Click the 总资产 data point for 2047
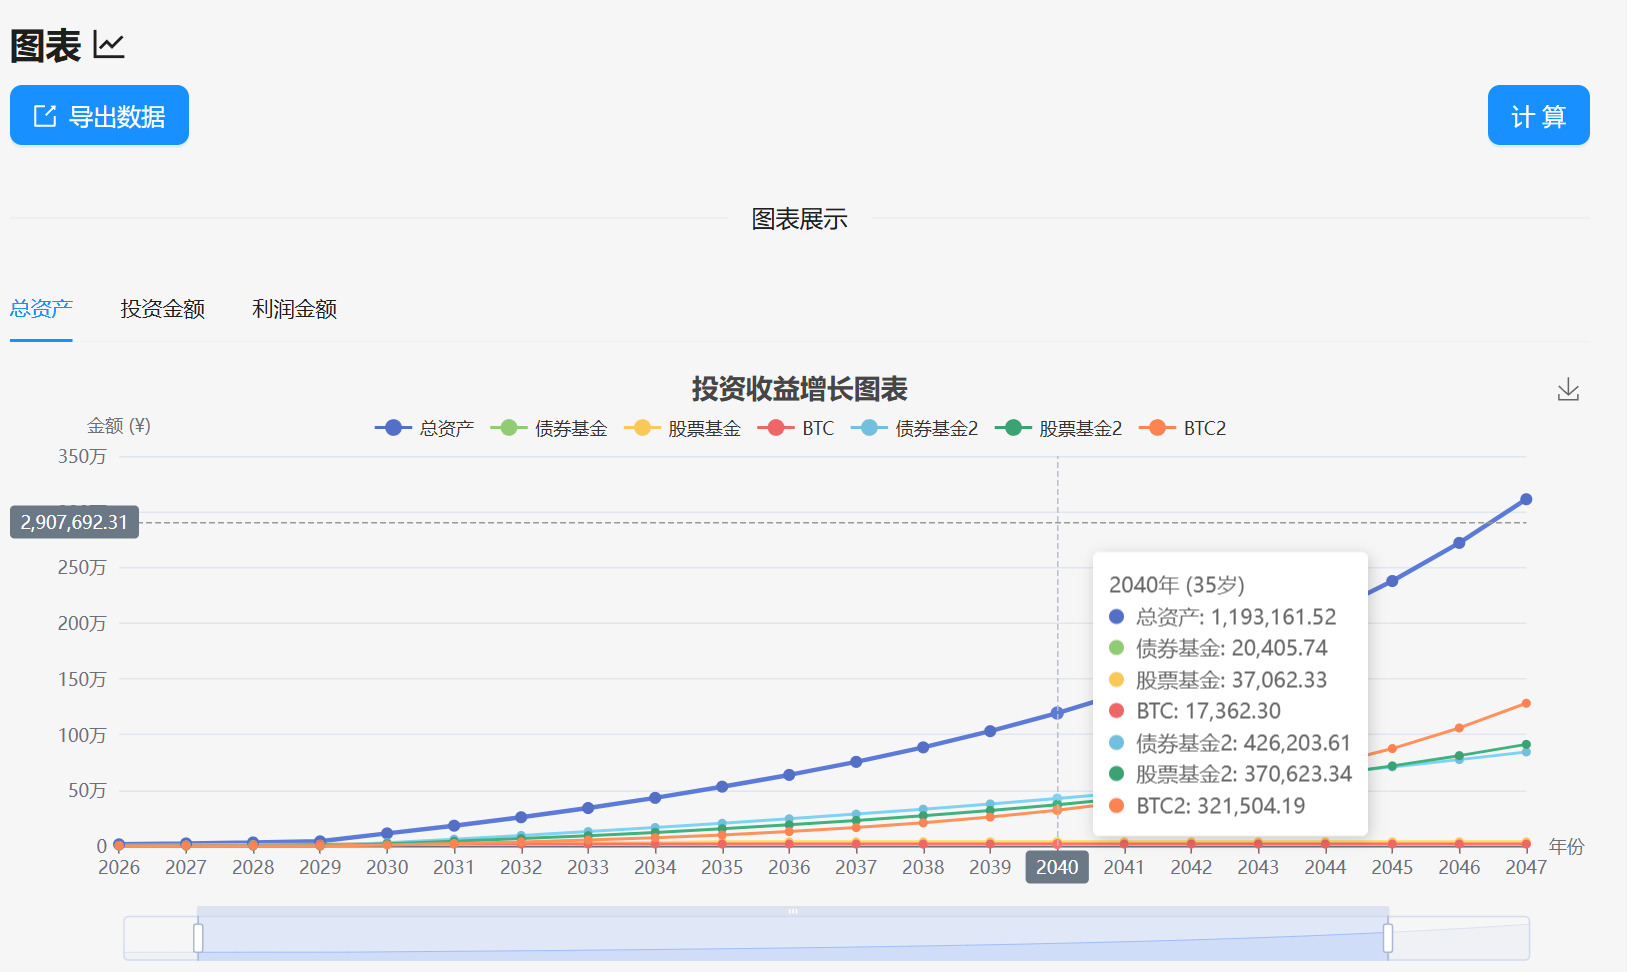 click(x=1526, y=499)
